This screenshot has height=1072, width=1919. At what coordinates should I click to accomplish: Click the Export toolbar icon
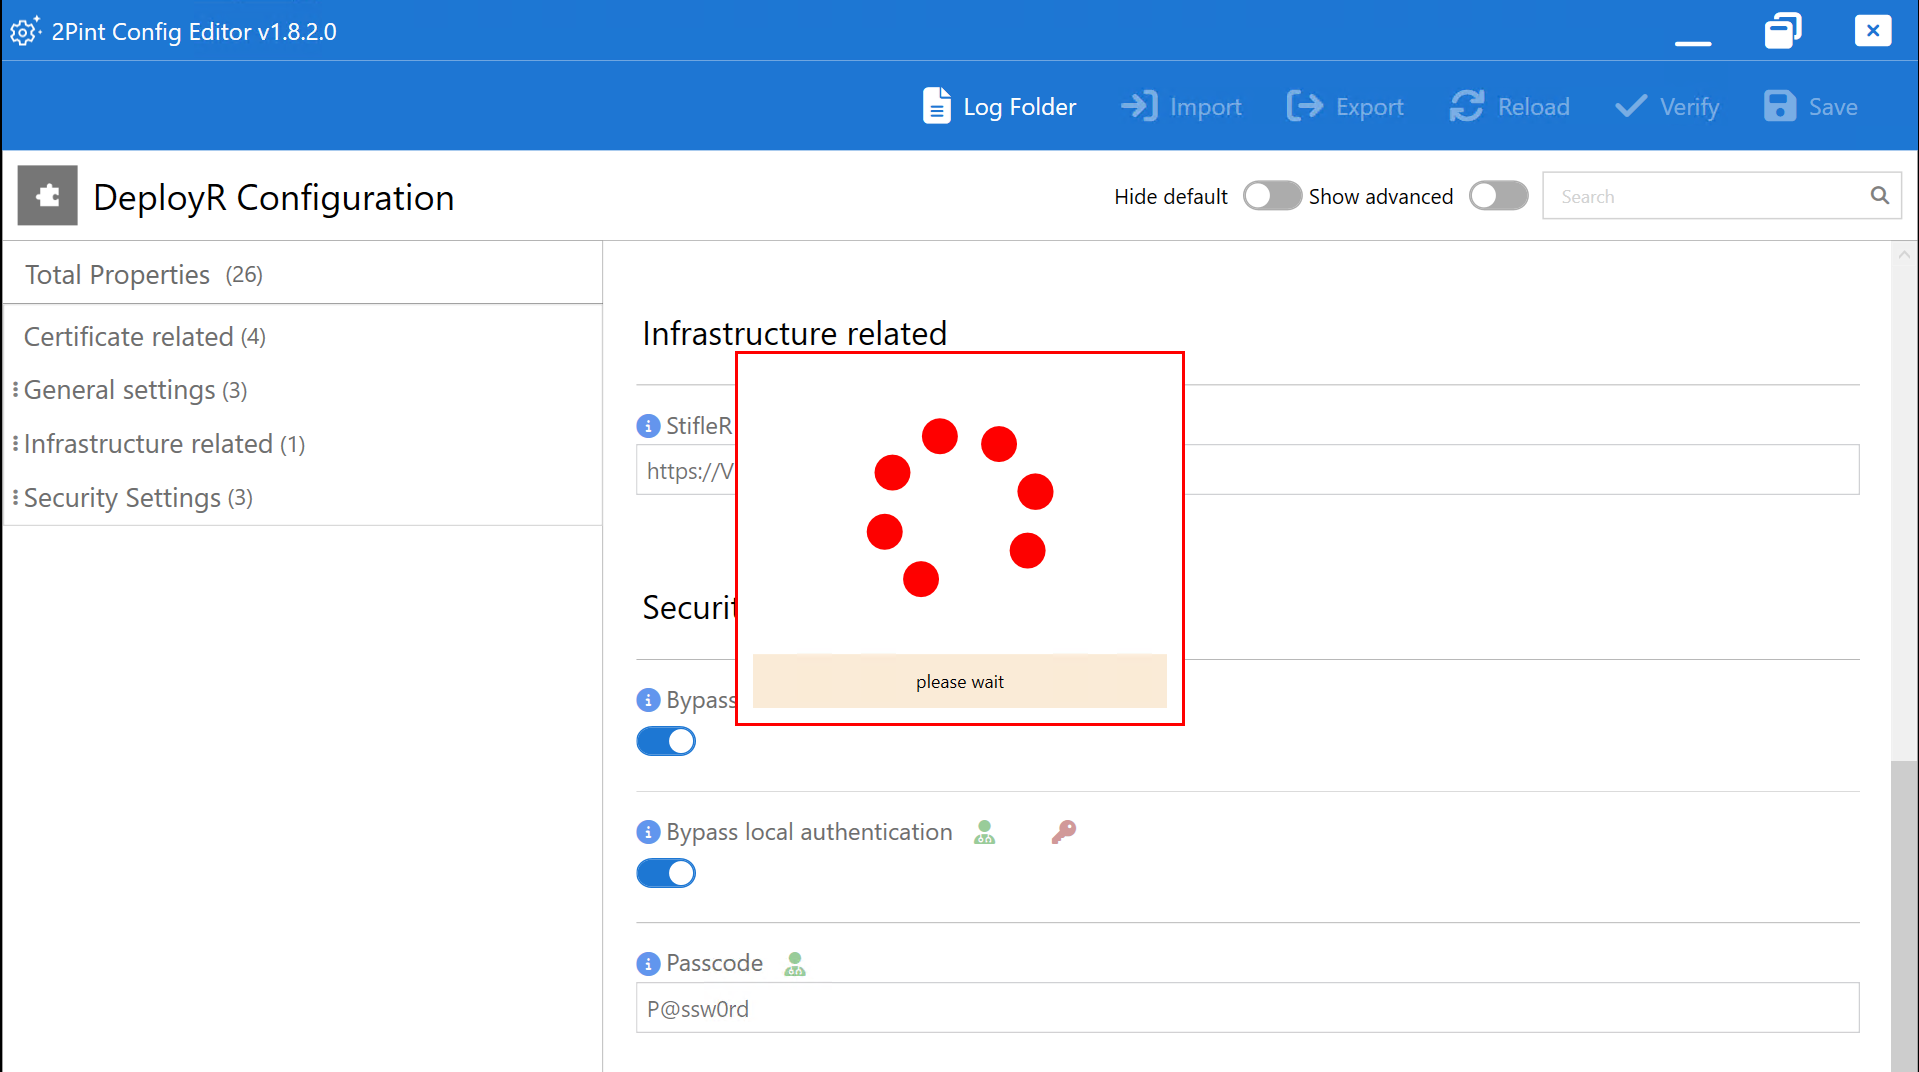point(1304,106)
